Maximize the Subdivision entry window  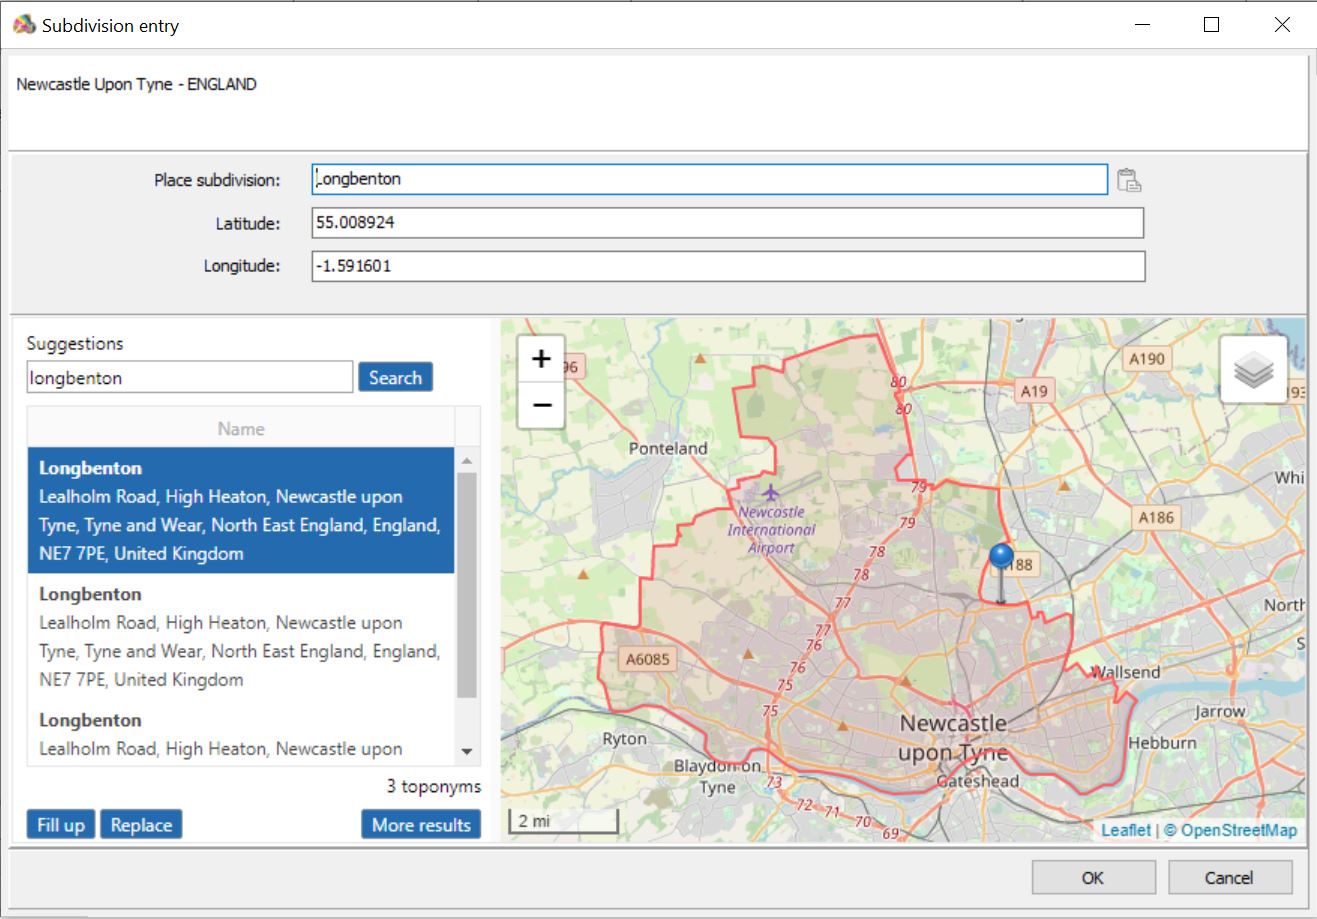click(x=1211, y=25)
